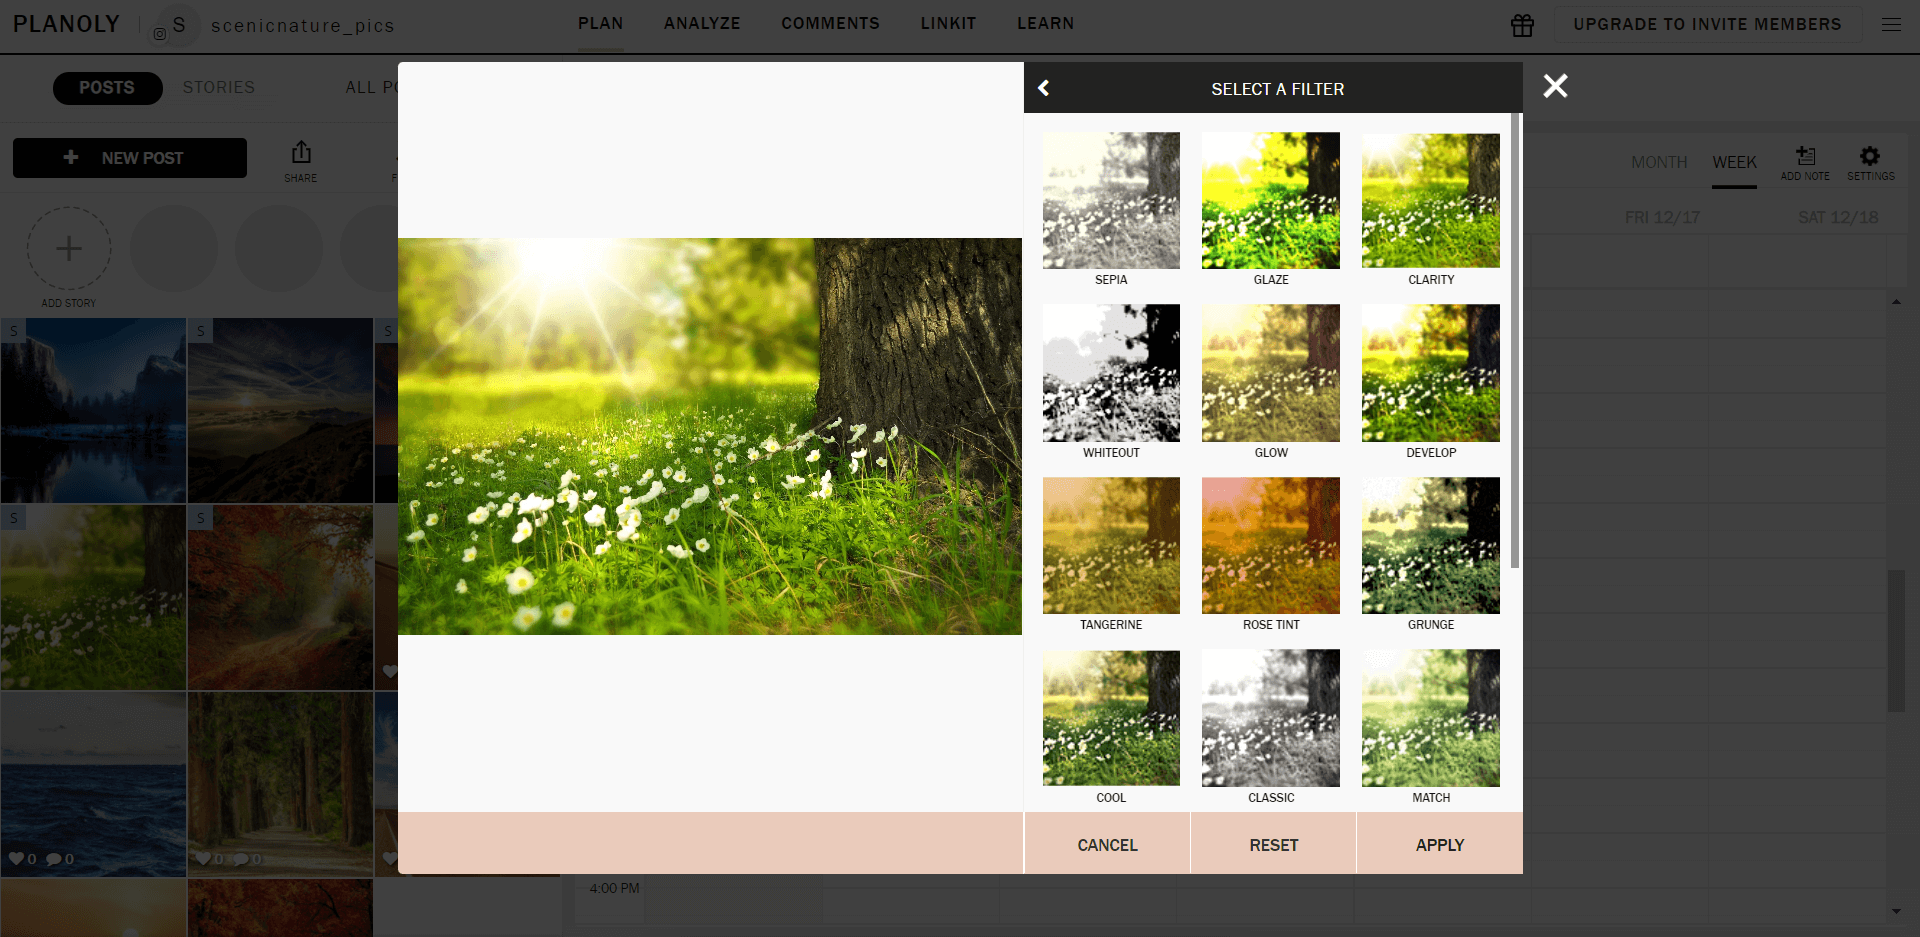The image size is (1920, 937).
Task: Click the FRI 12/17 date header
Action: pyautogui.click(x=1662, y=217)
